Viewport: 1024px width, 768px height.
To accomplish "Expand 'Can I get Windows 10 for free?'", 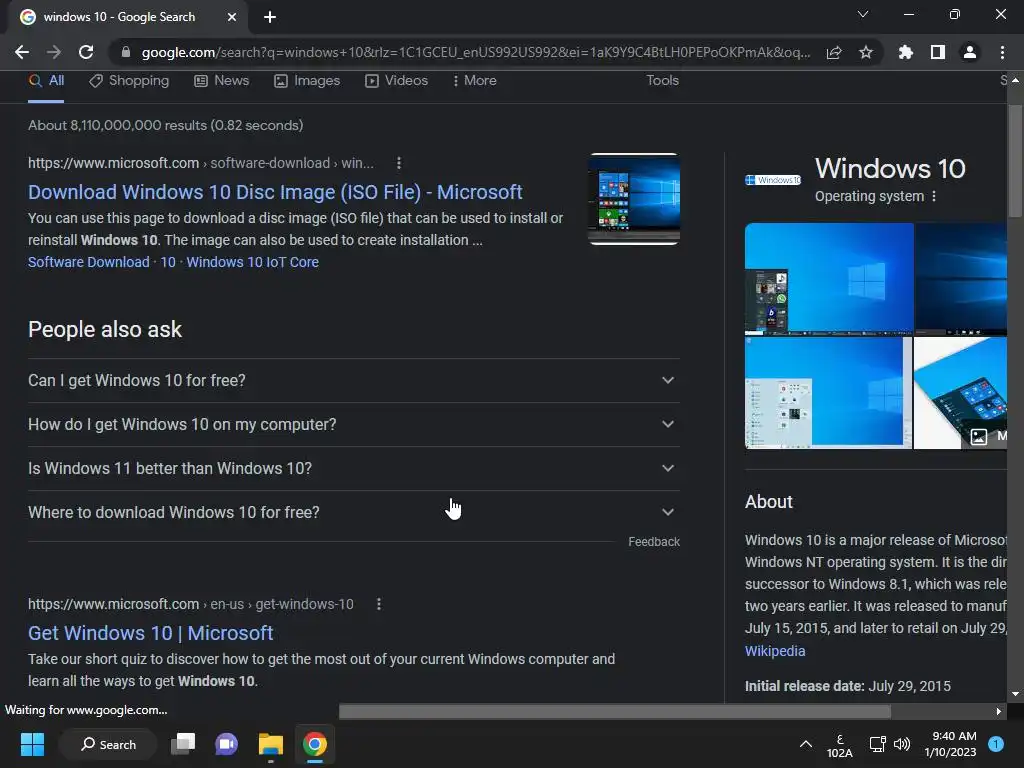I will (354, 380).
